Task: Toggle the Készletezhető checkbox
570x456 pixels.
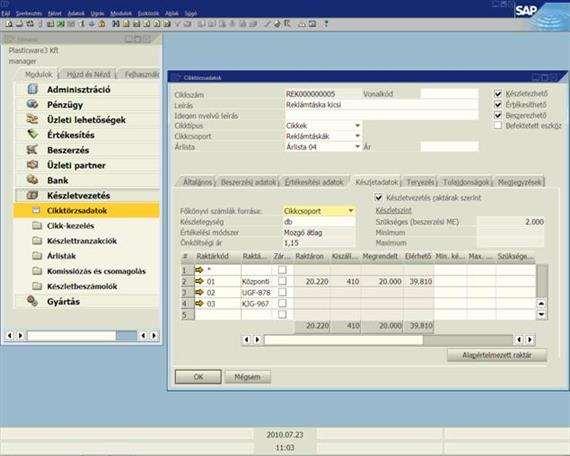Action: pos(498,94)
